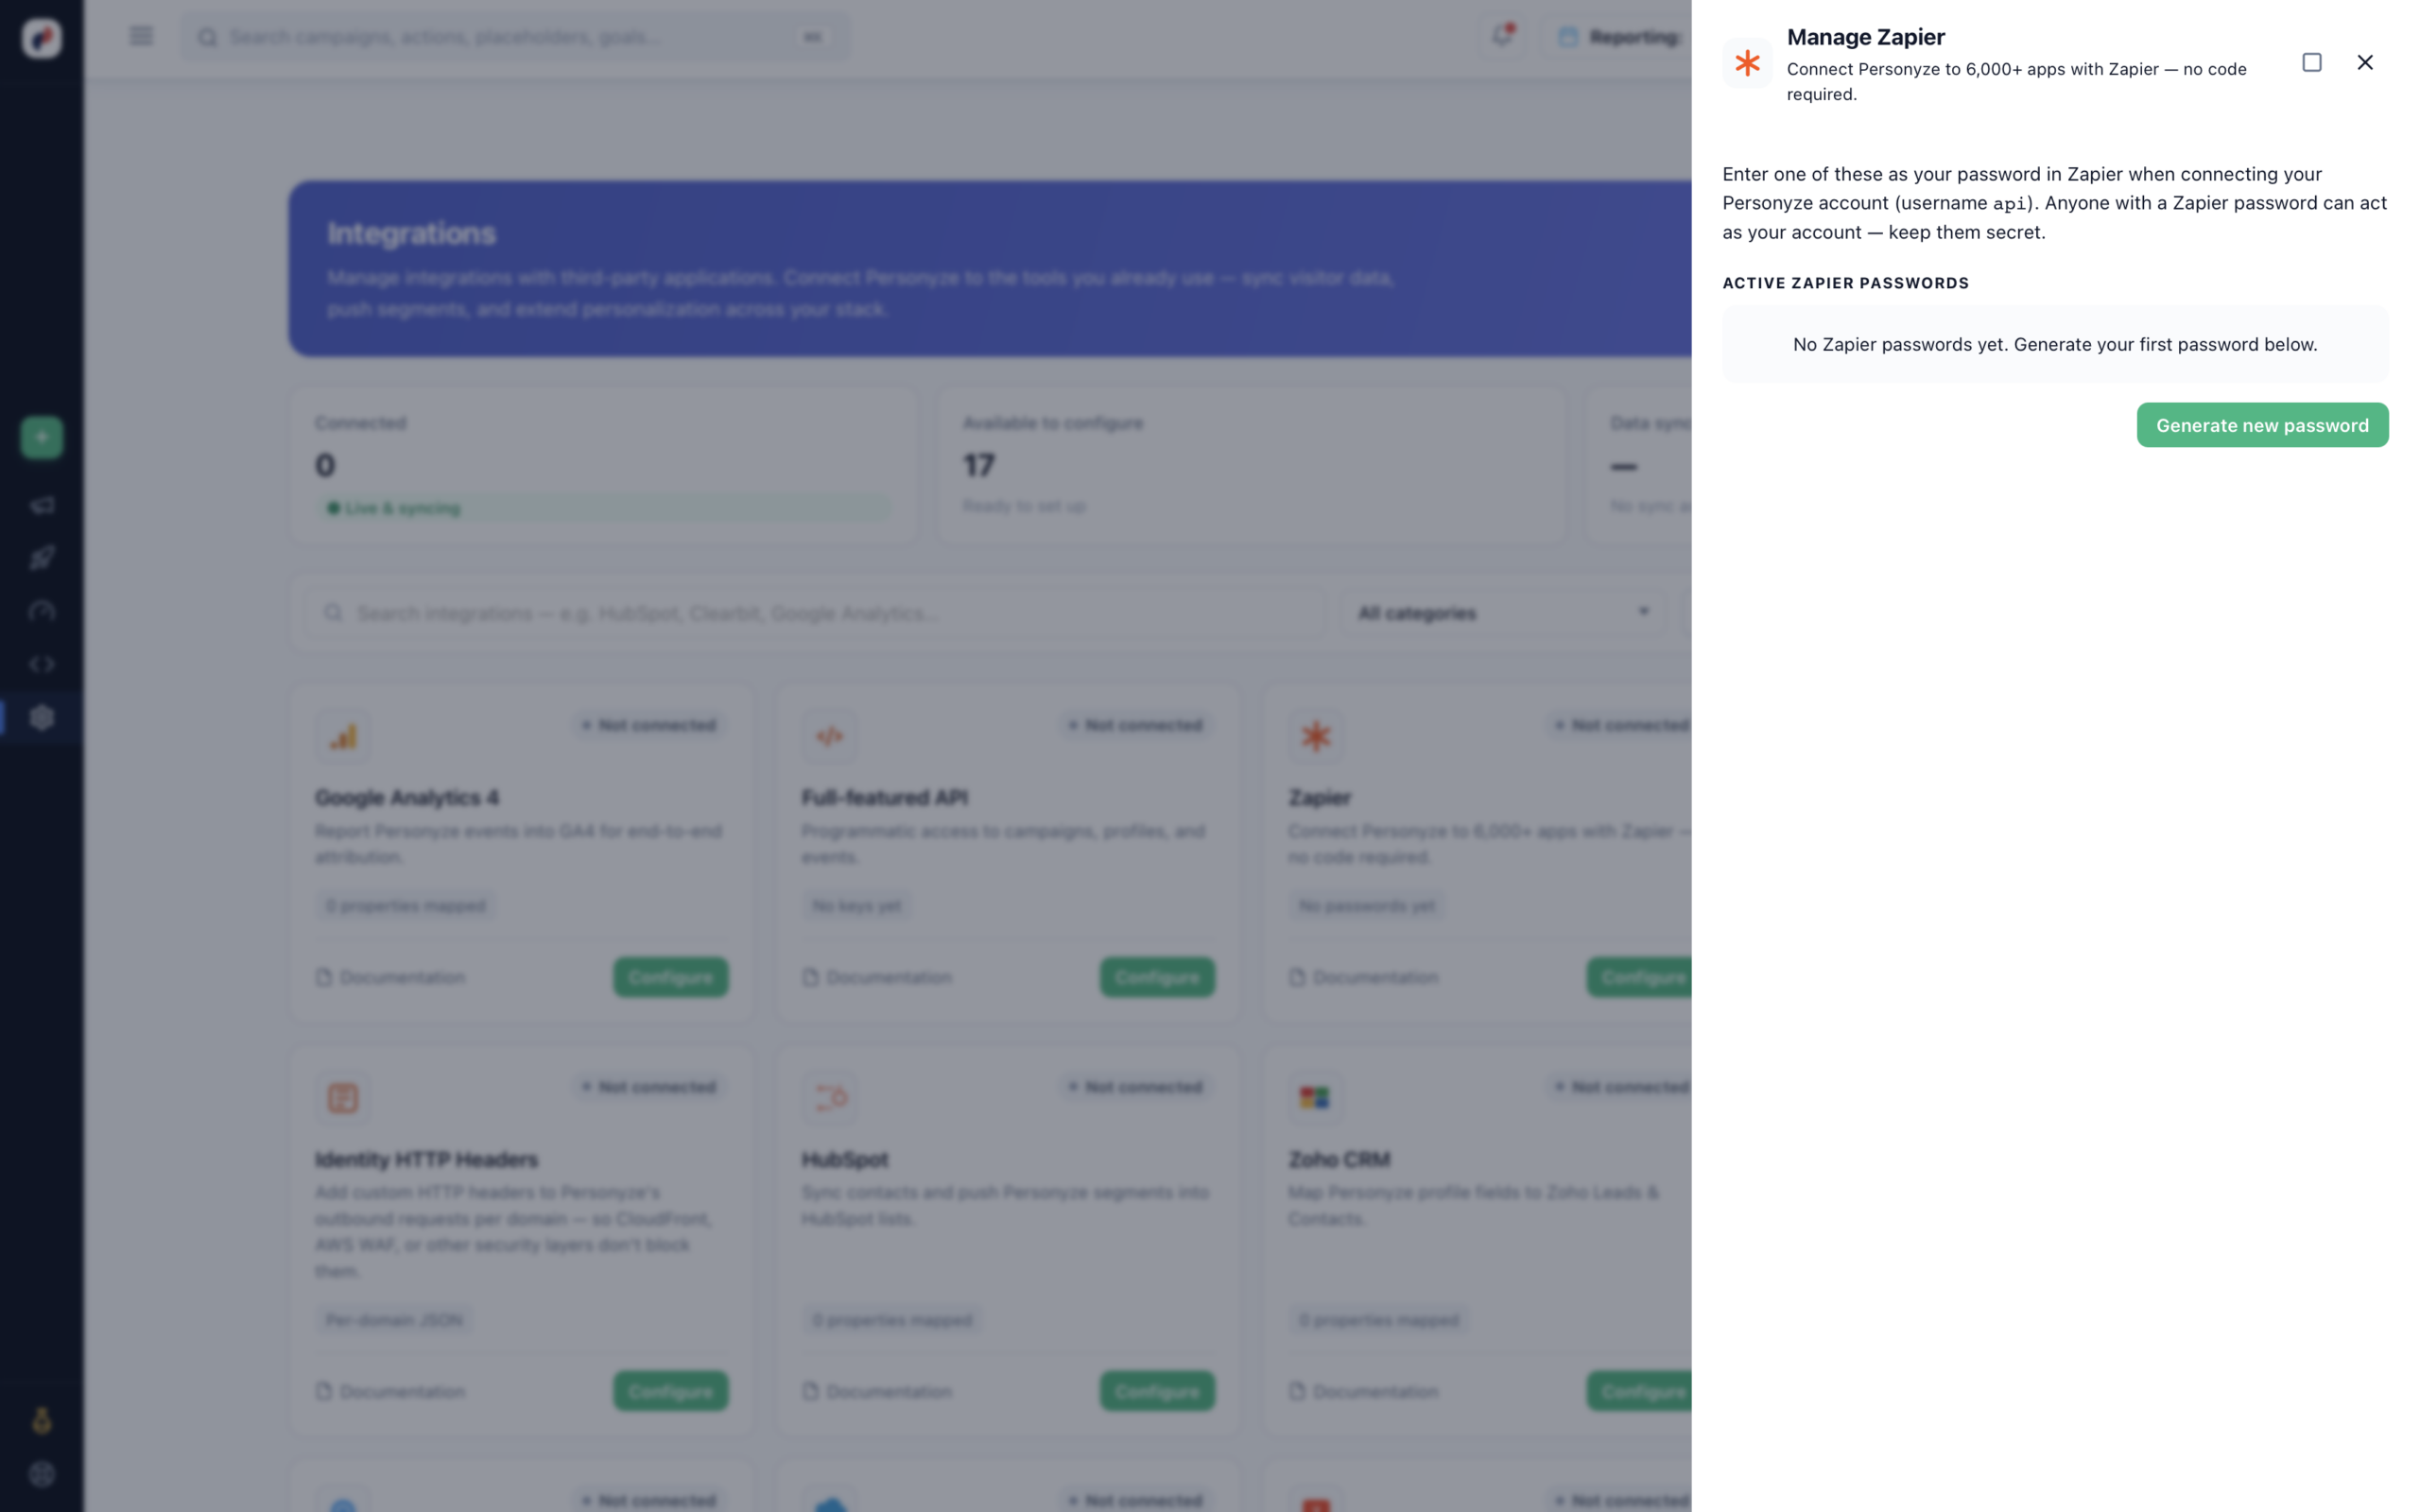Expand the Manage Zapier panel to fullscreen
Viewport: 2420px width, 1512px height.
[x=2312, y=62]
